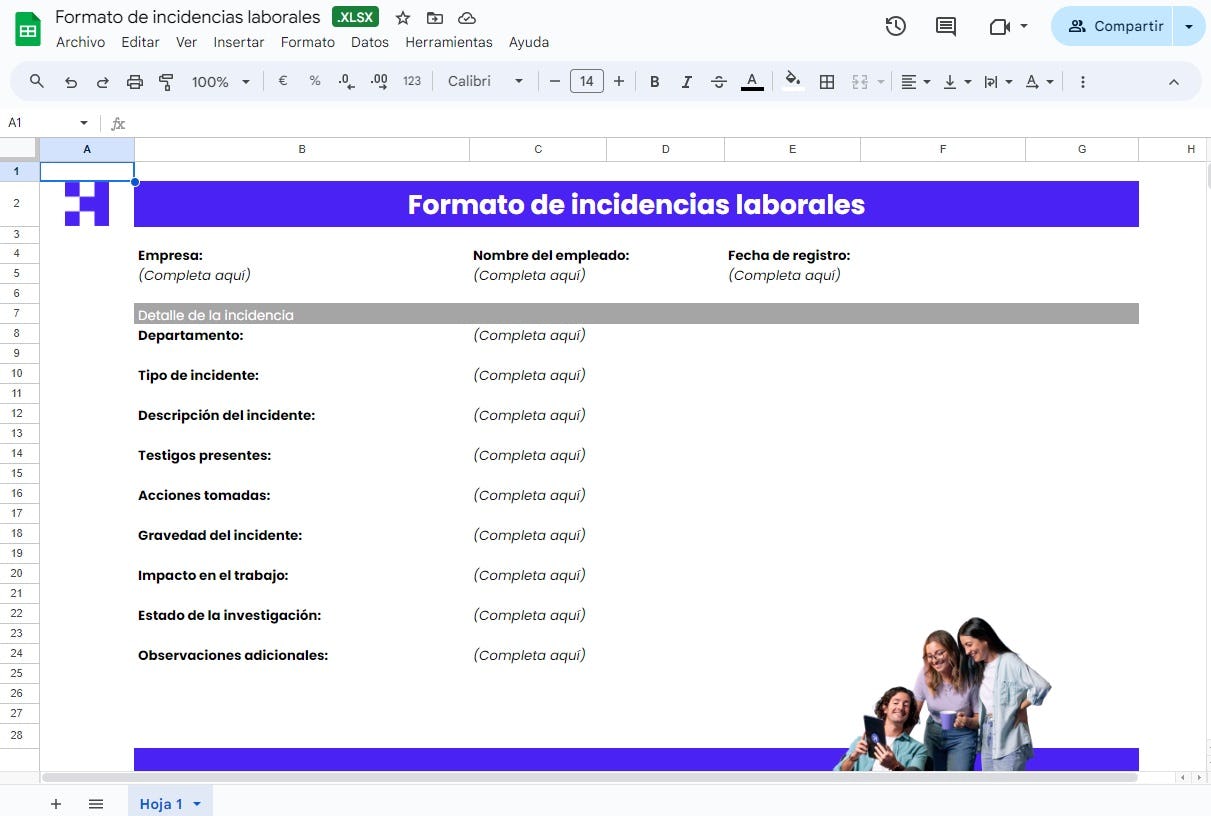Format selection as currency
This screenshot has height=816, width=1211.
[x=282, y=81]
